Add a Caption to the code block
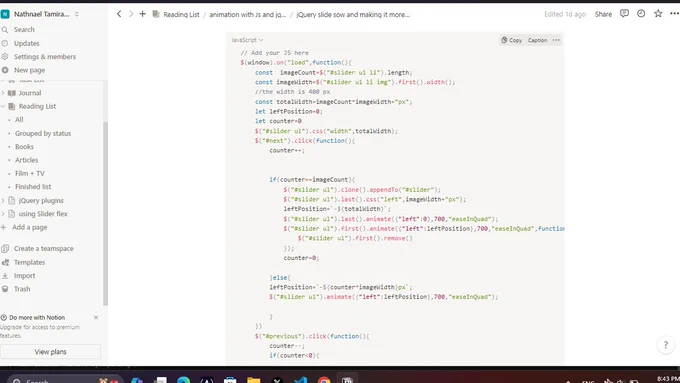680x383 pixels. click(537, 40)
